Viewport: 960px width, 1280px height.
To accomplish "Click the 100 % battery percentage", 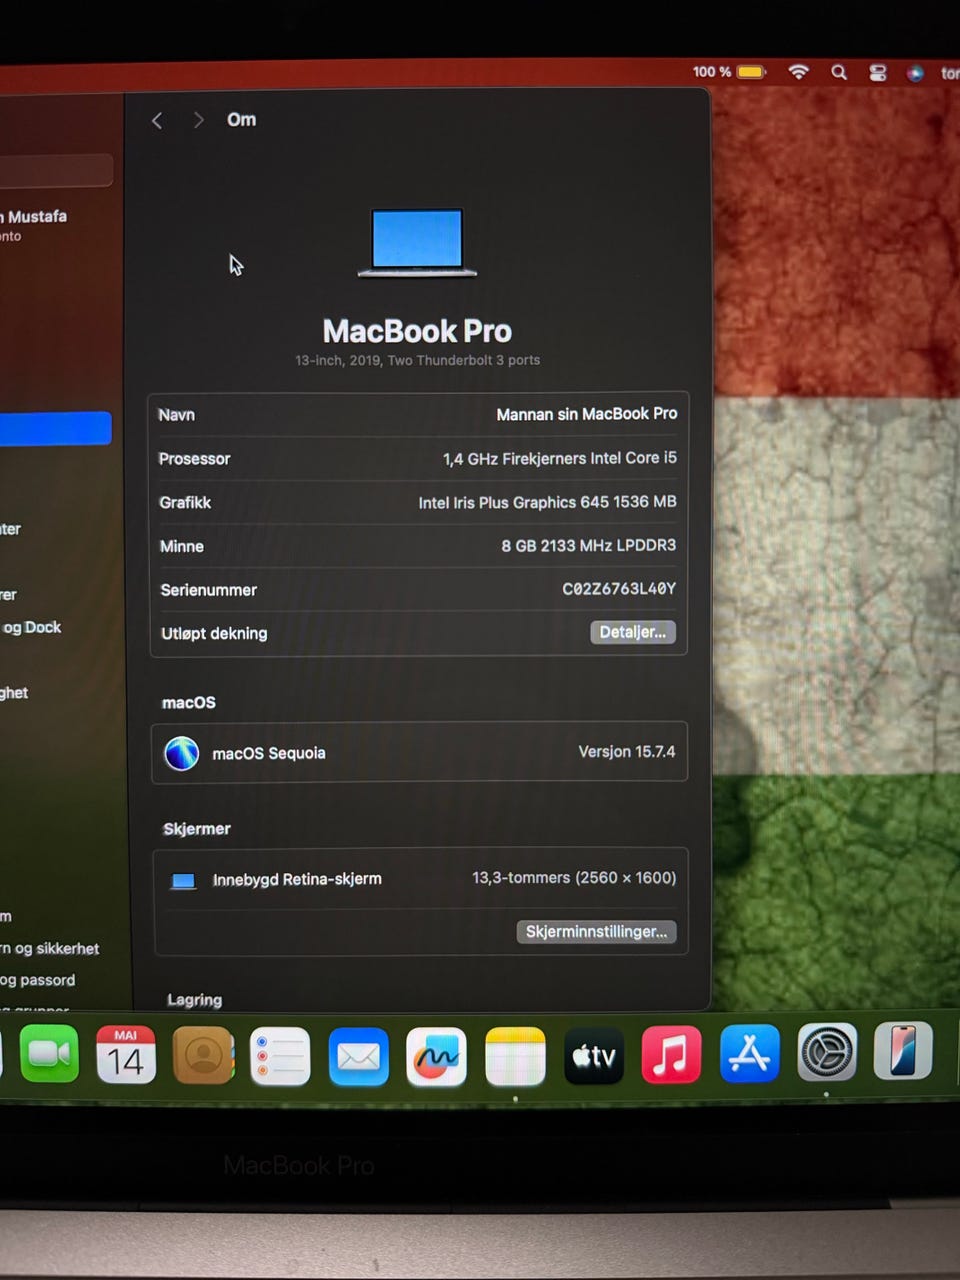I will pos(712,72).
